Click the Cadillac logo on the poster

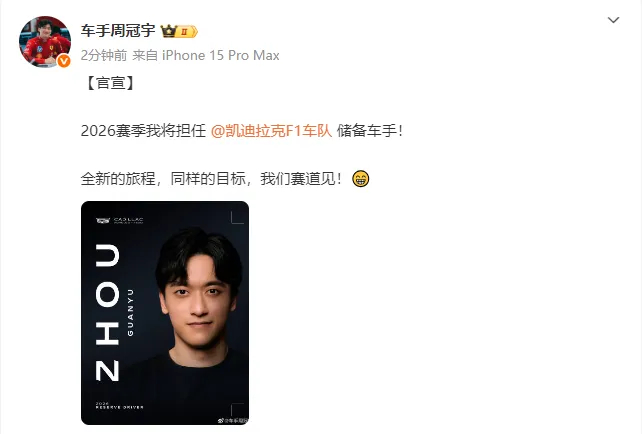119,221
